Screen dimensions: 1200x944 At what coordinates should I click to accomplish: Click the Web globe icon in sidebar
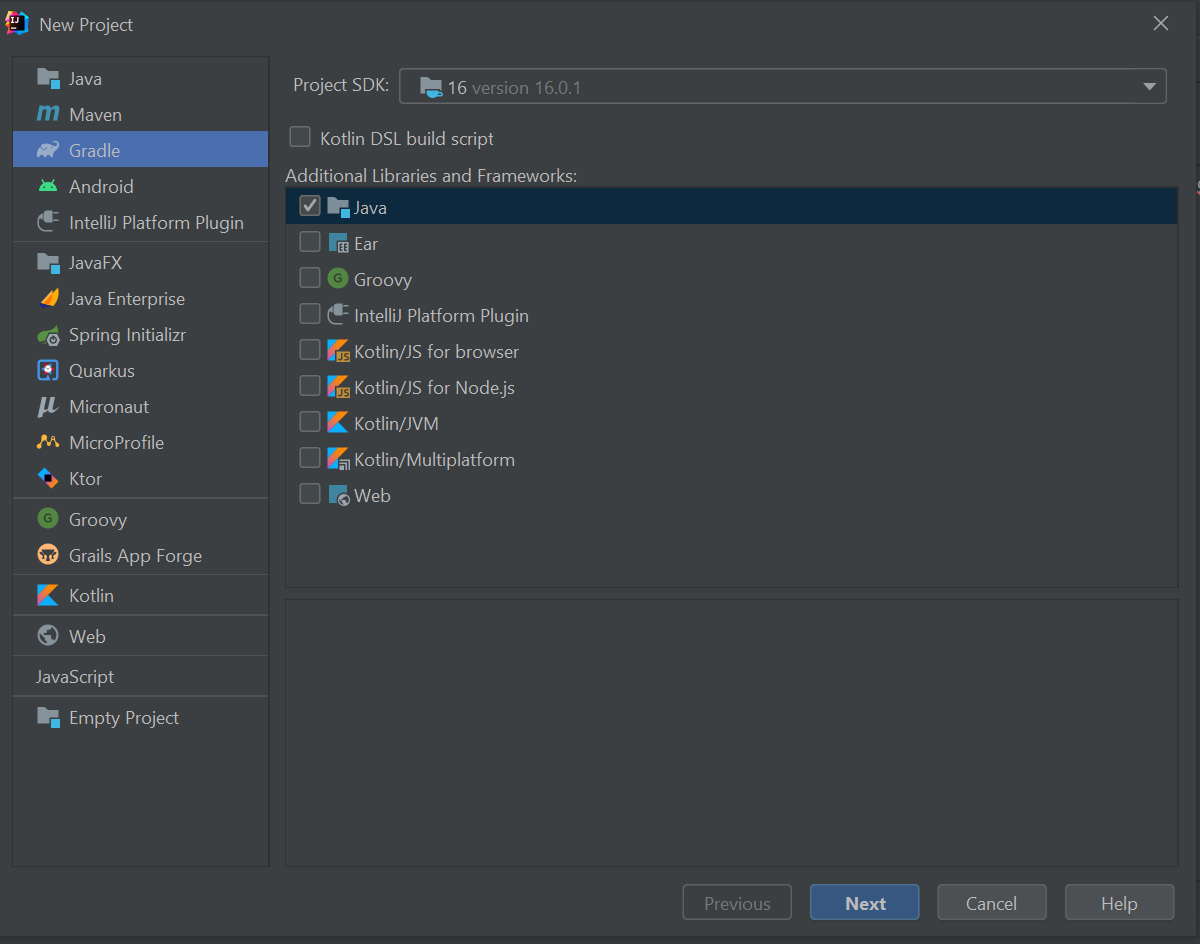[48, 636]
